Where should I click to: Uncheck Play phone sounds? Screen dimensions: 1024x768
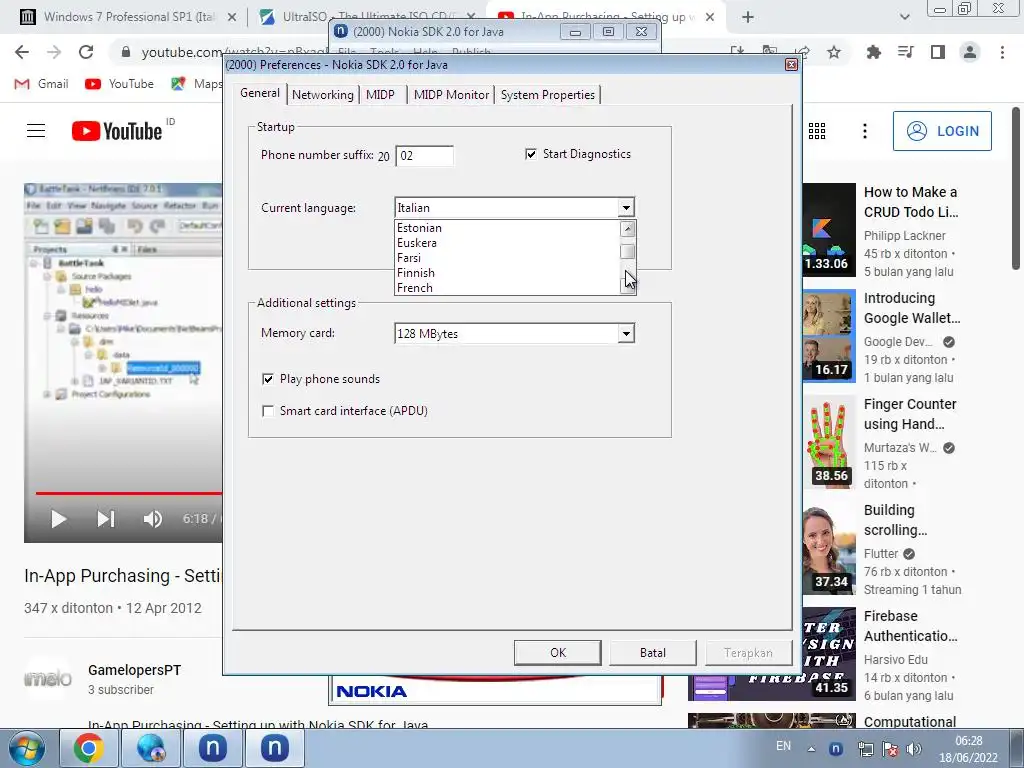268,379
